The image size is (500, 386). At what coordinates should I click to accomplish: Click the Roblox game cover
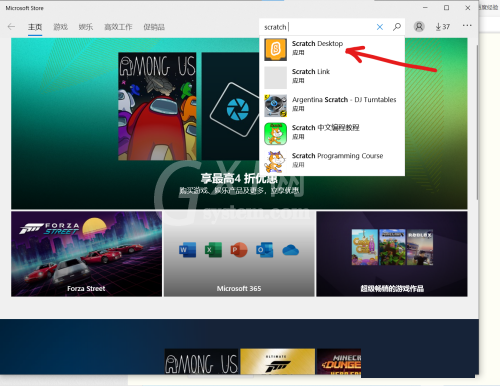420,247
